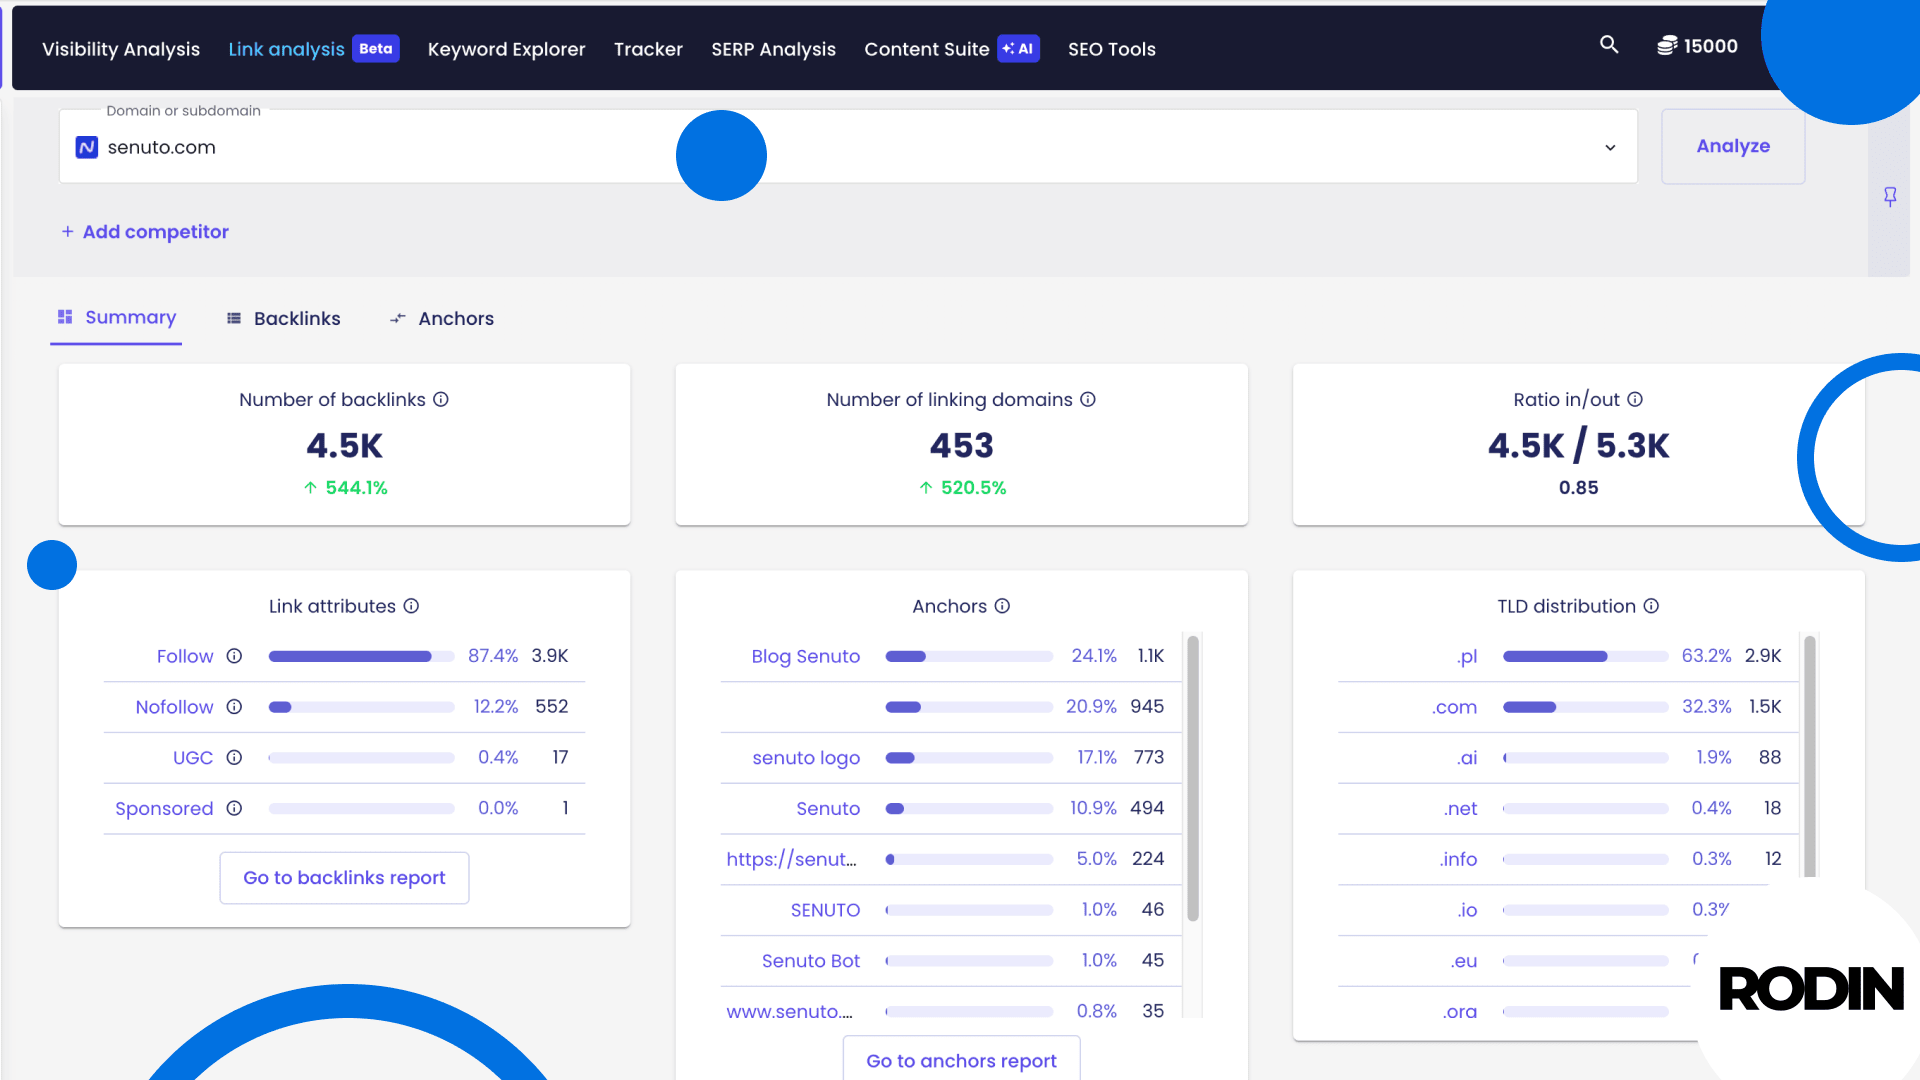Click the Anchors tab arrows icon
The height and width of the screenshot is (1080, 1920).
(x=398, y=318)
